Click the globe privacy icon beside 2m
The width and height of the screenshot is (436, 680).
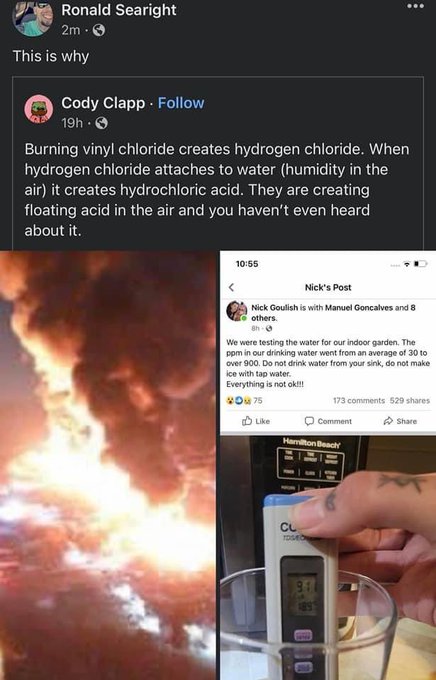[99, 30]
